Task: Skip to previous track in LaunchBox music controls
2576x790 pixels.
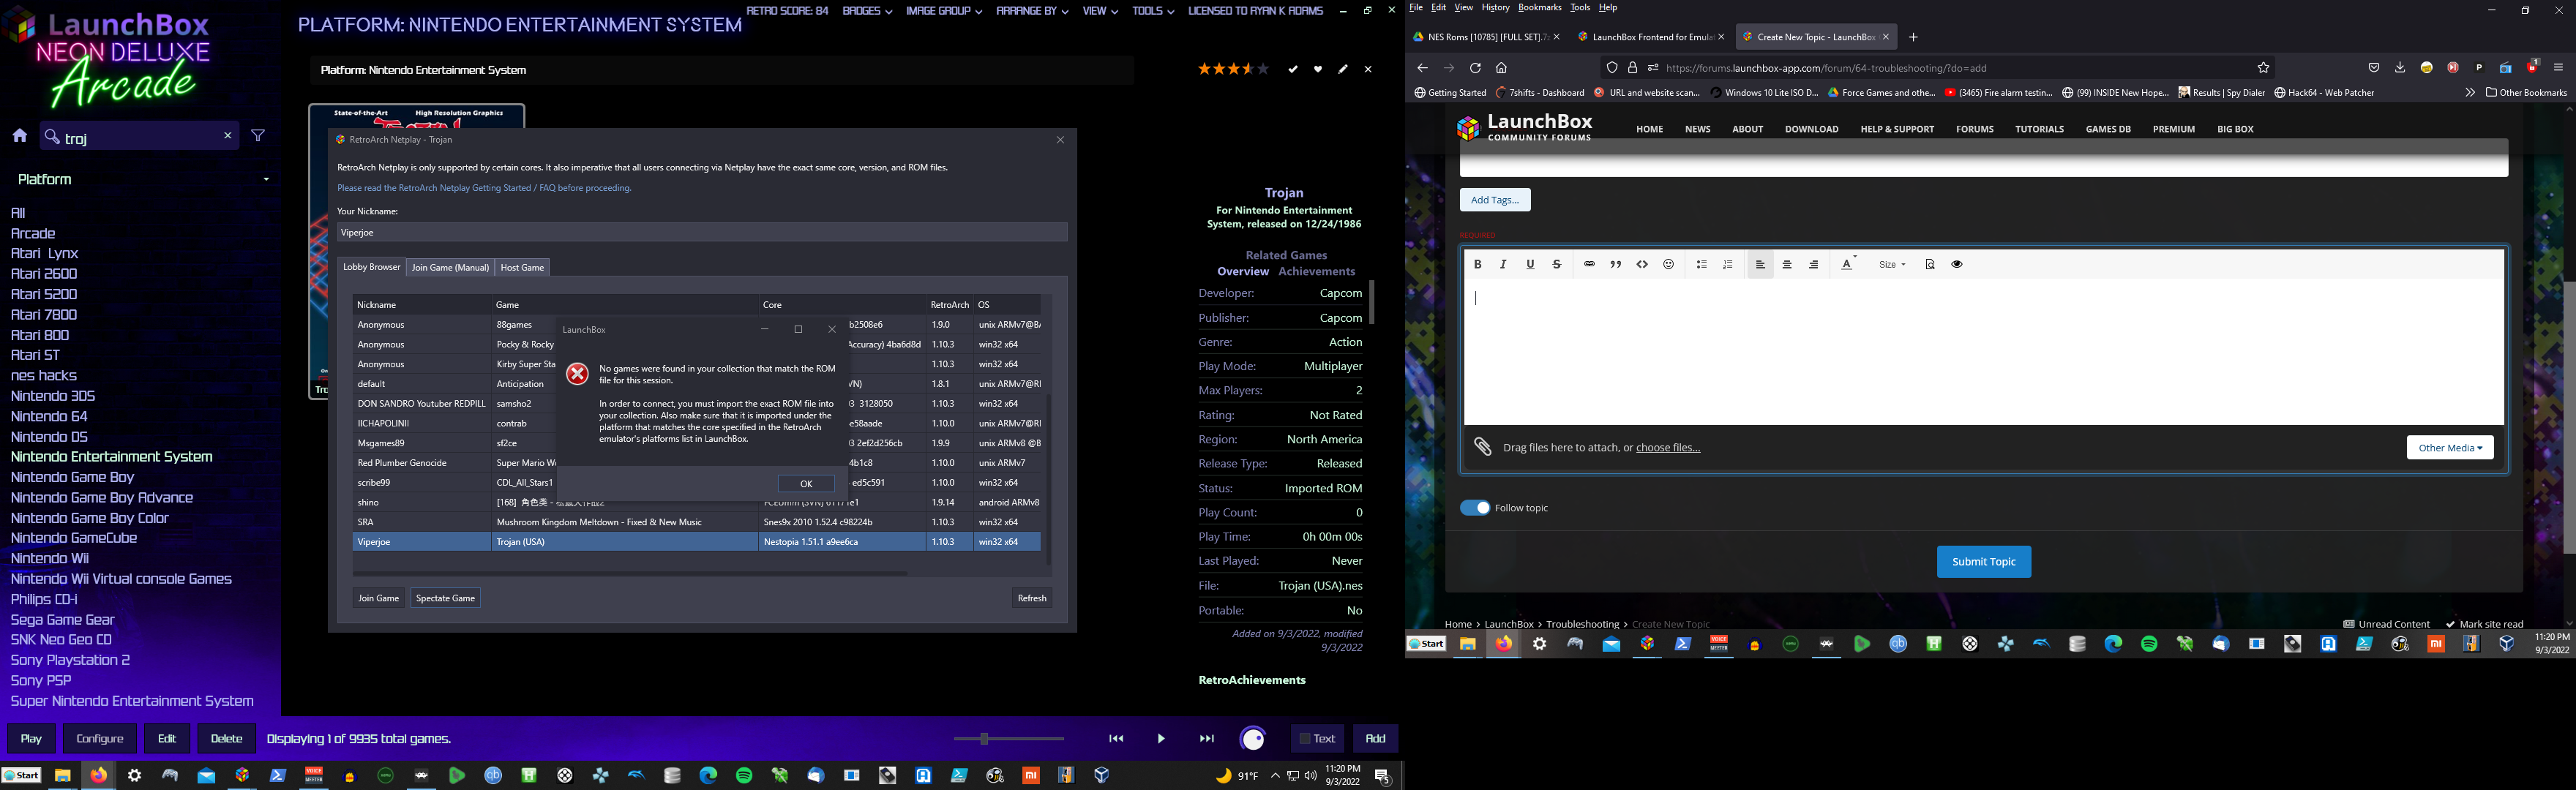Action: tap(1116, 739)
